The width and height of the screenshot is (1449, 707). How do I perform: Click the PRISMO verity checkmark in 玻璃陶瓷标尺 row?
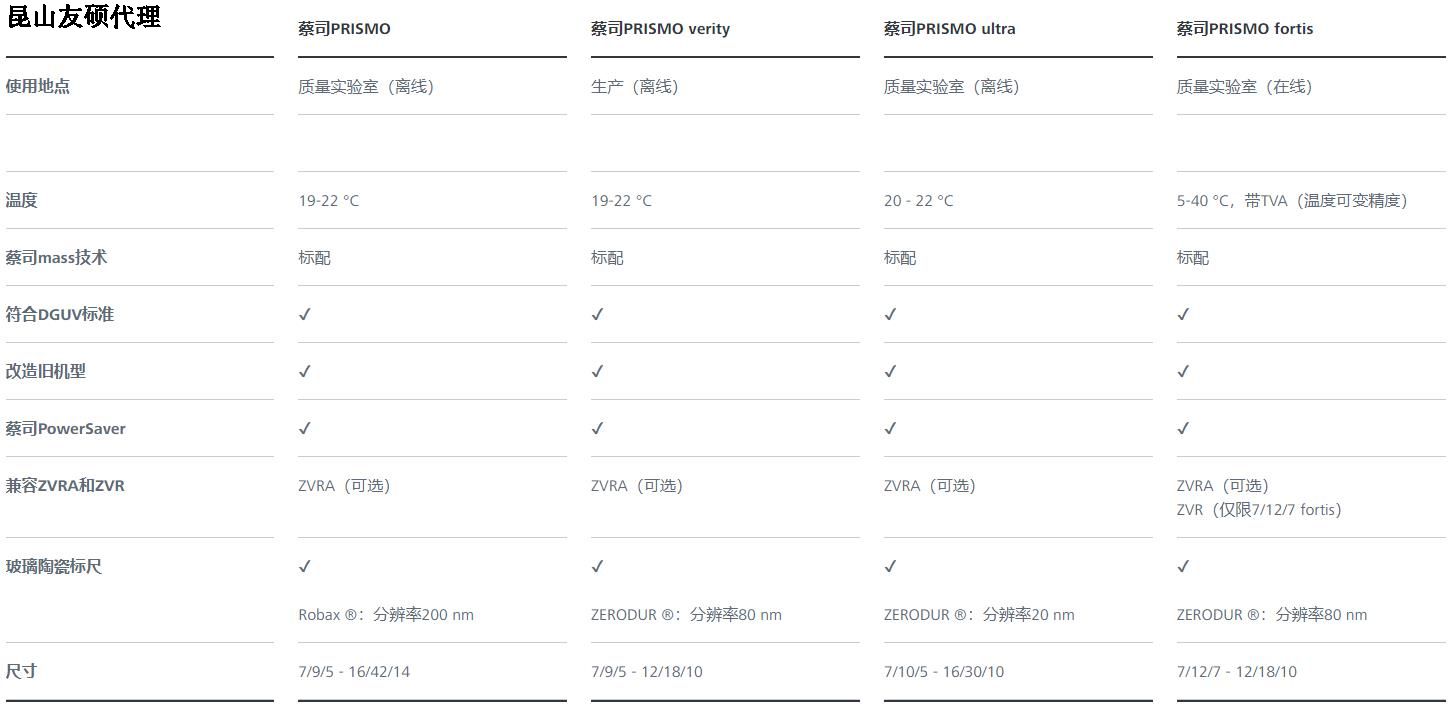pyautogui.click(x=598, y=566)
